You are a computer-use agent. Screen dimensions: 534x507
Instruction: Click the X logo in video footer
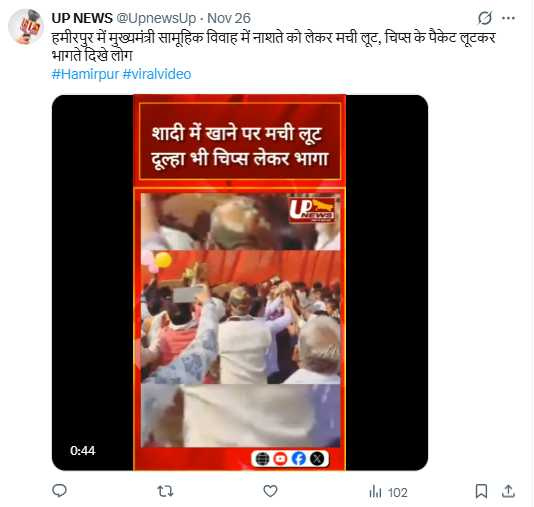[x=317, y=459]
